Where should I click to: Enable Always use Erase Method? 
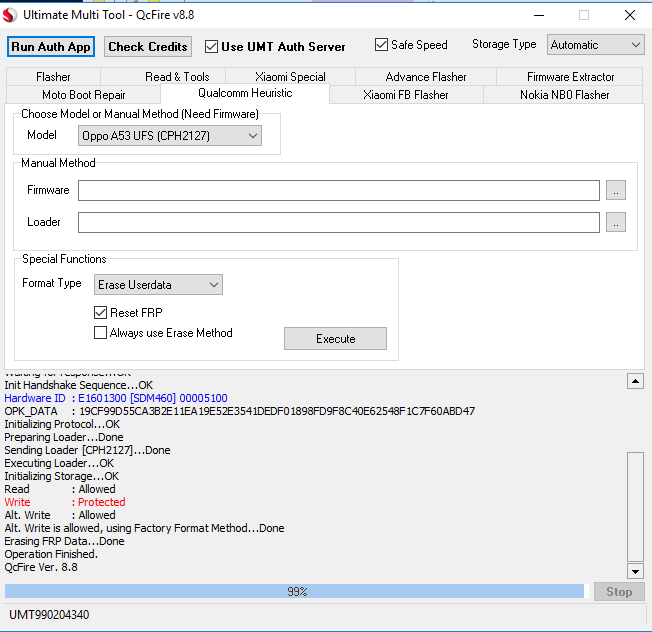pyautogui.click(x=100, y=333)
